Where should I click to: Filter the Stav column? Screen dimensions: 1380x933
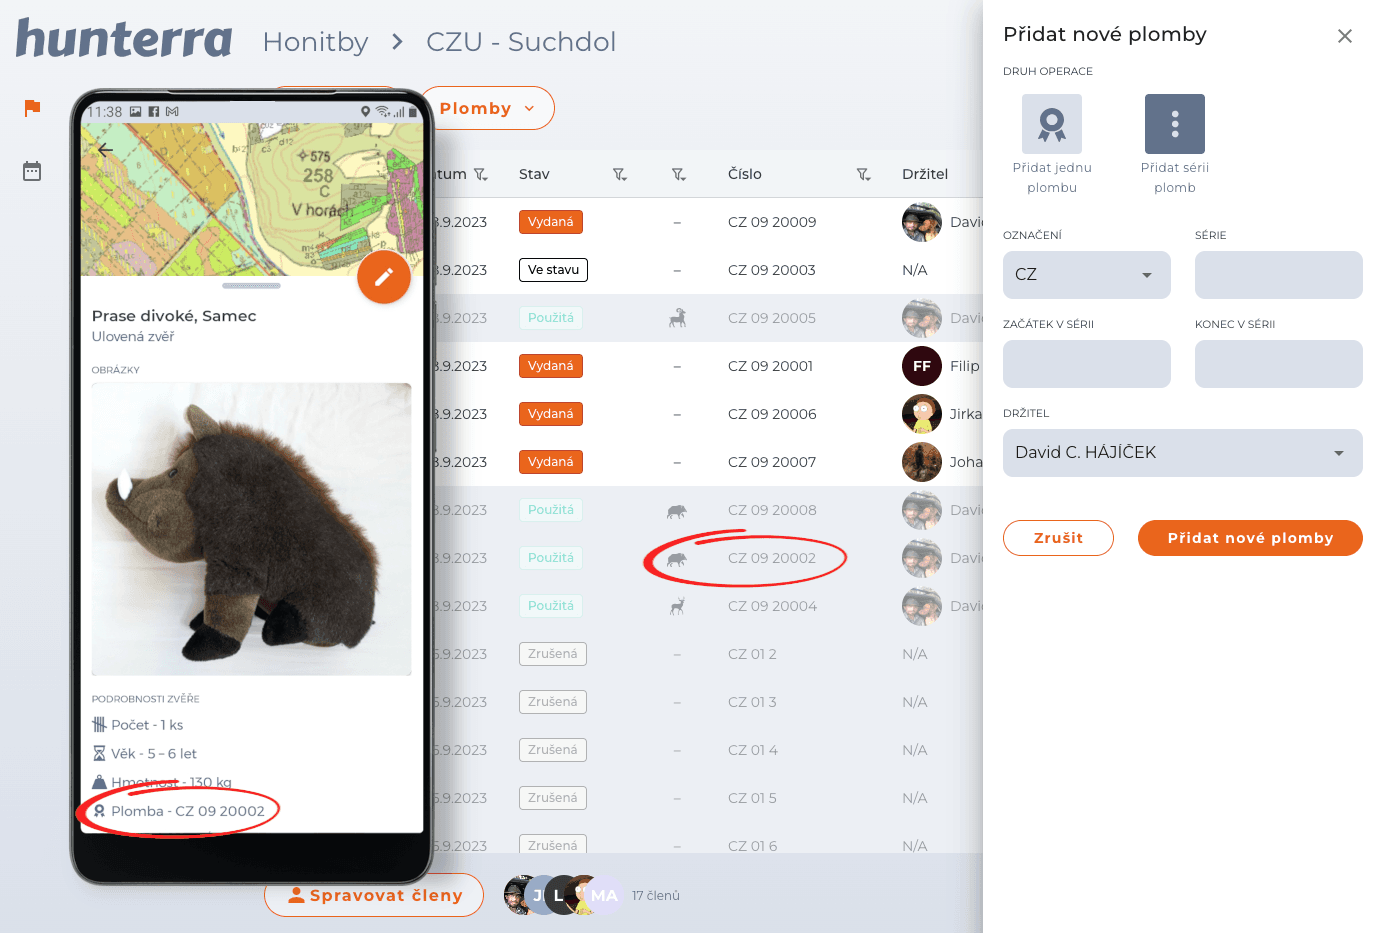click(620, 175)
